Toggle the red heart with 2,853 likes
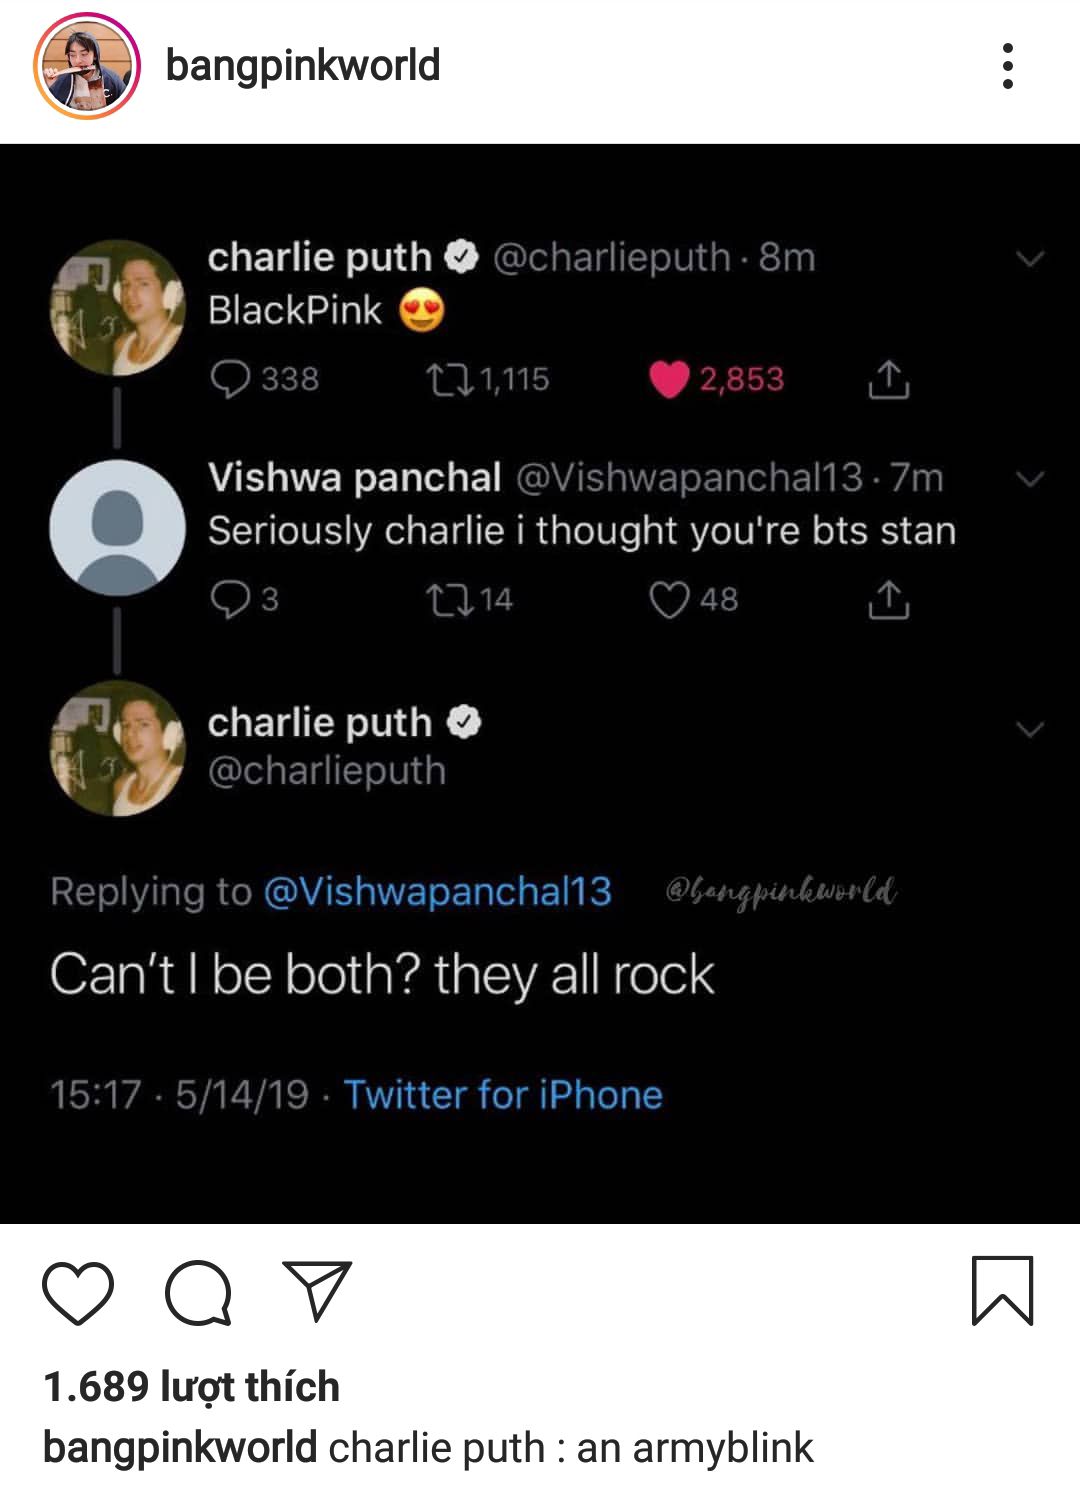The height and width of the screenshot is (1489, 1080). tap(669, 379)
